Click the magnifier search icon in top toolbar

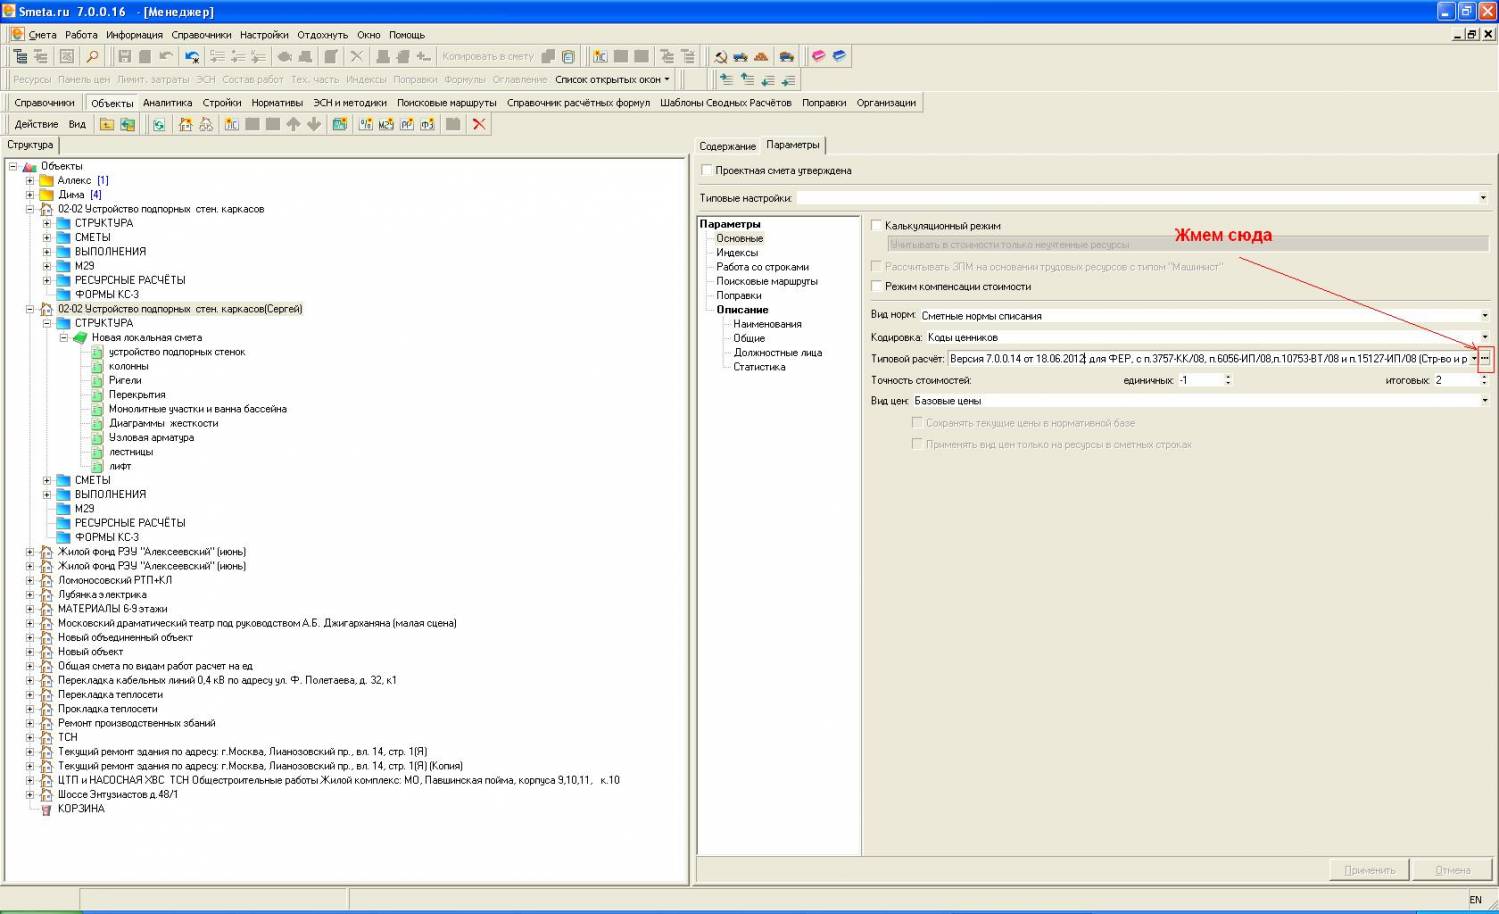point(92,57)
